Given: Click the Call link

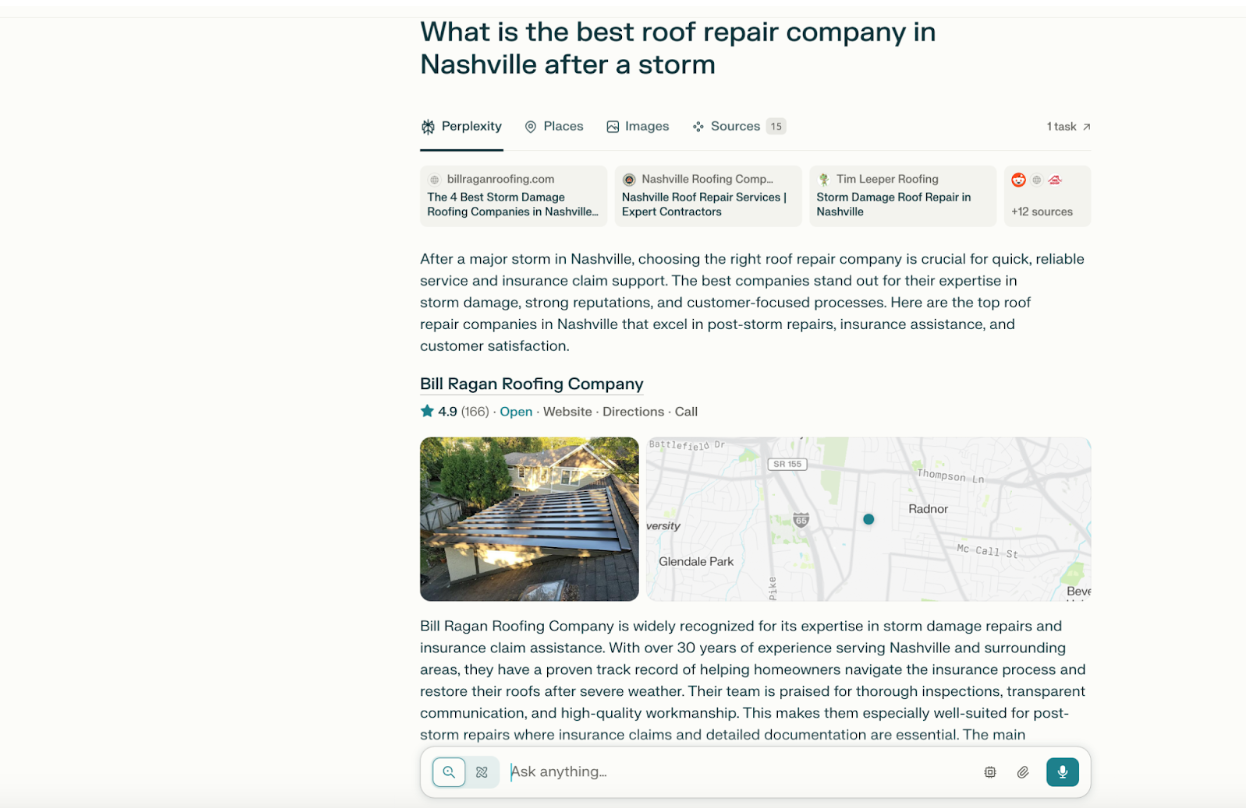Looking at the screenshot, I should coord(686,412).
